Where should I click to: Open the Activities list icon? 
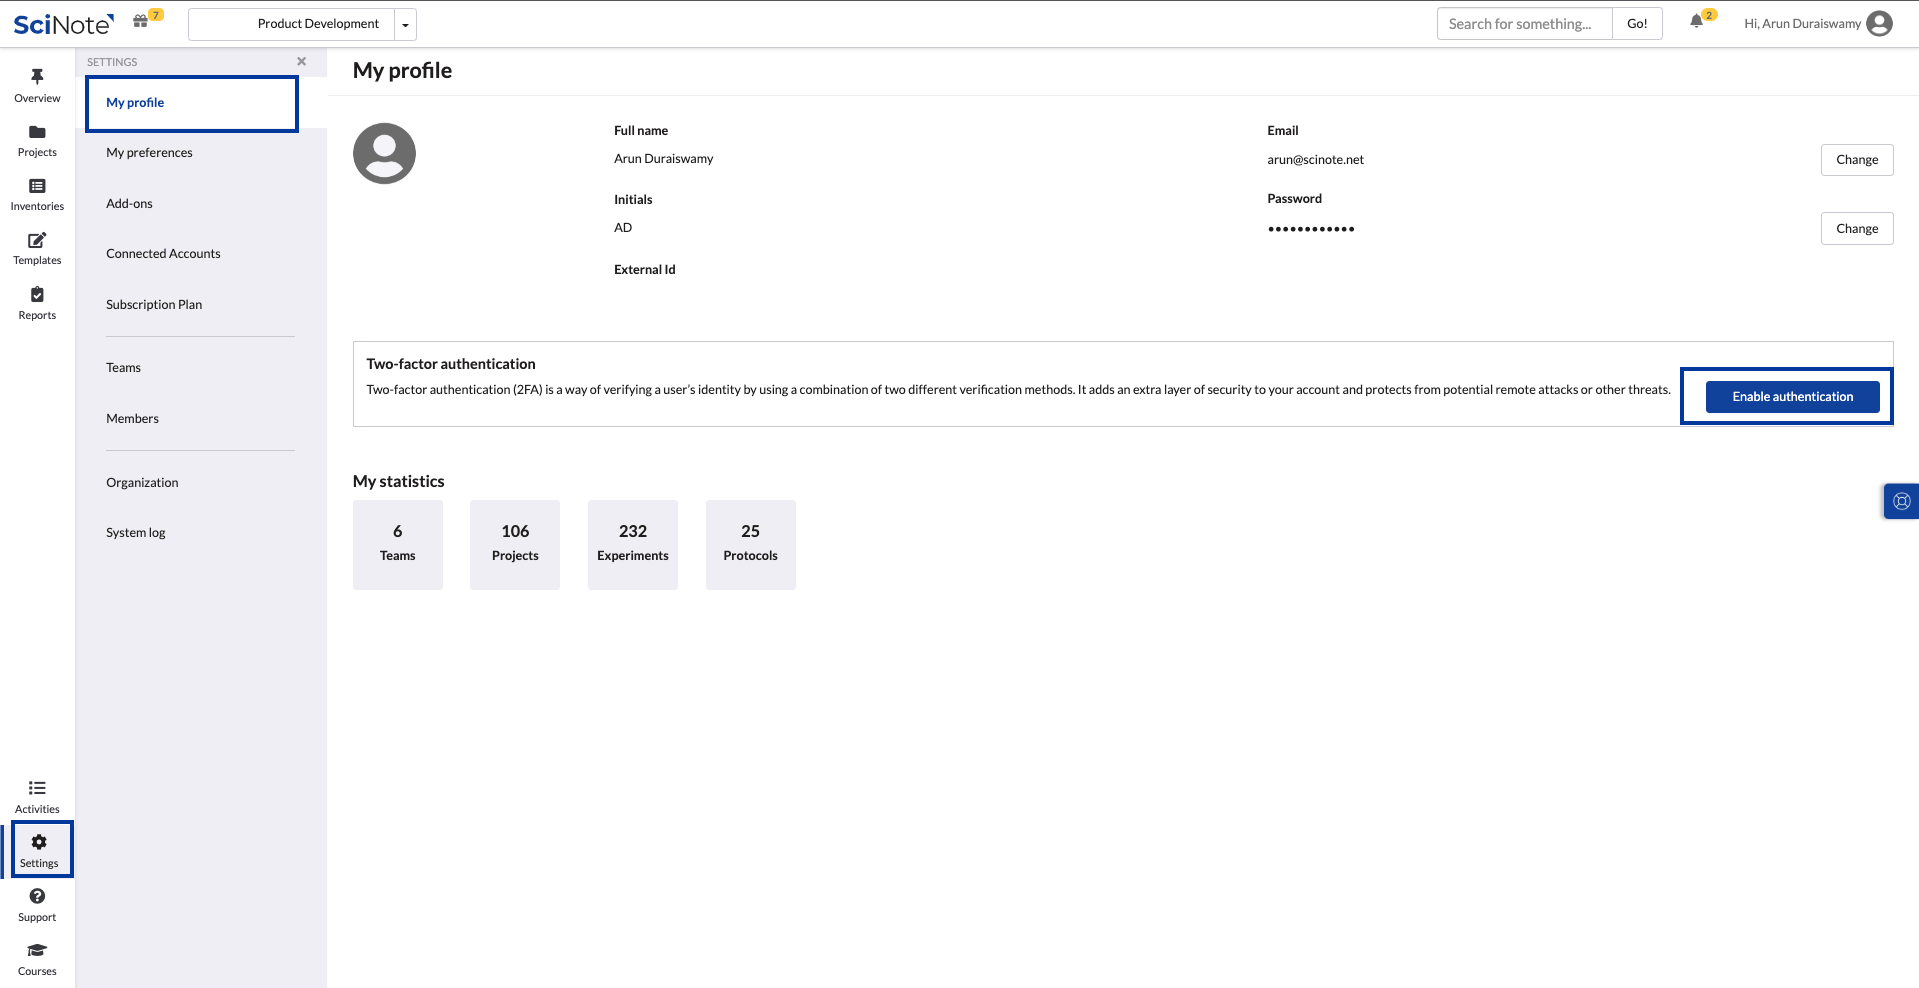[37, 788]
